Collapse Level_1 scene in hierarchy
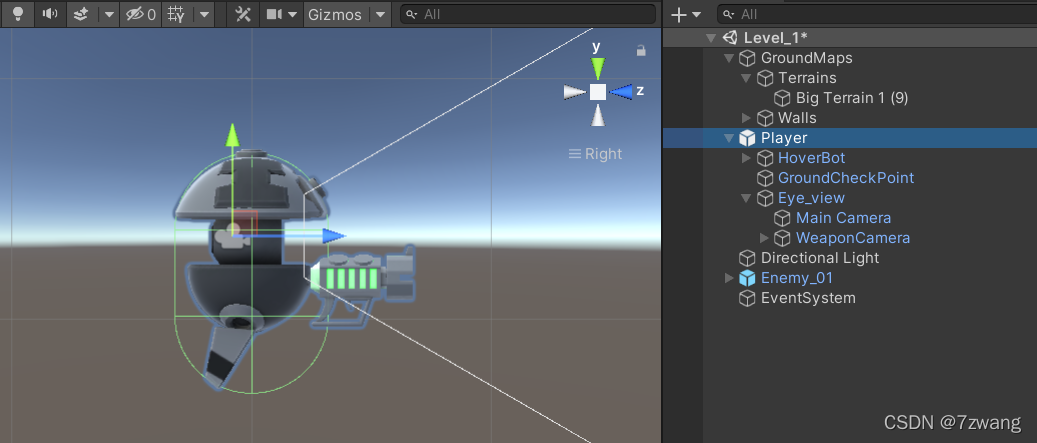 (710, 38)
